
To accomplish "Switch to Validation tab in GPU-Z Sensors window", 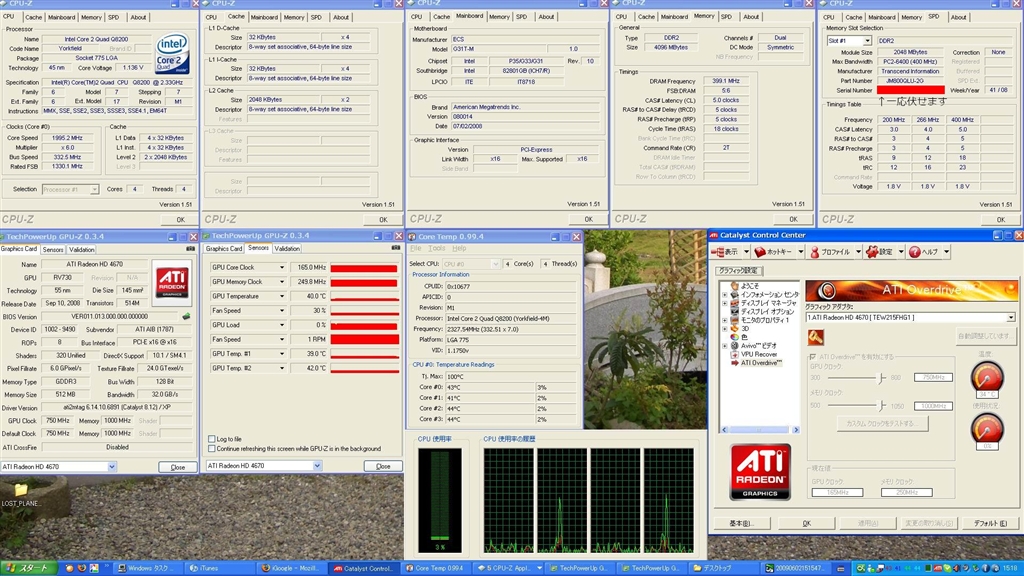I will [x=287, y=248].
